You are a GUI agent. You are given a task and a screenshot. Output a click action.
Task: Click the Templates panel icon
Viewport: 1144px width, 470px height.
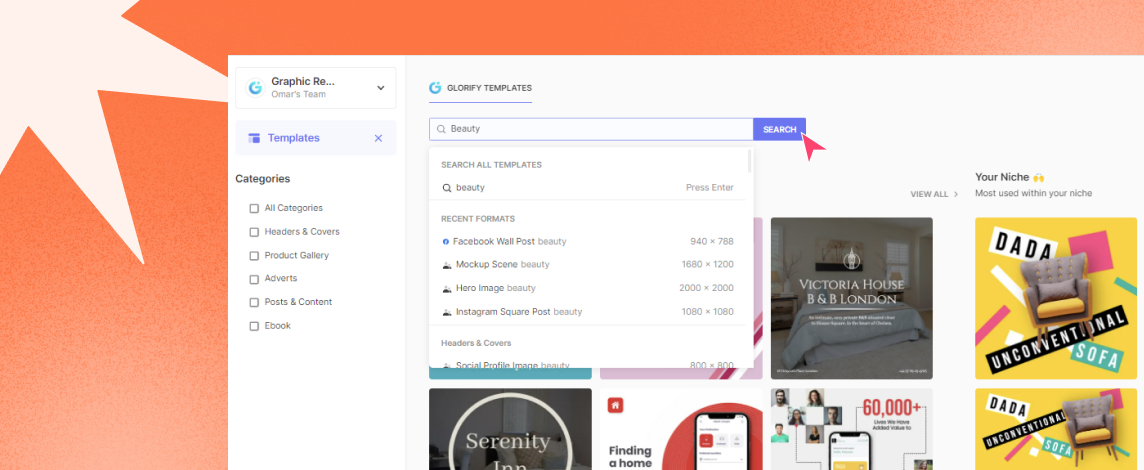point(254,138)
